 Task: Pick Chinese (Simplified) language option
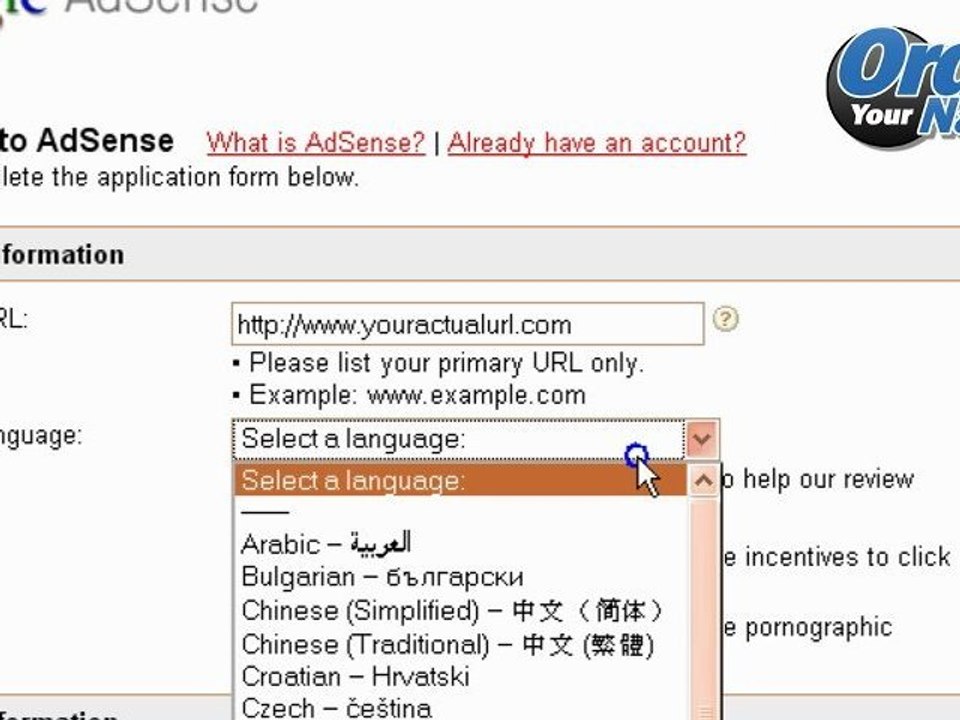point(460,610)
